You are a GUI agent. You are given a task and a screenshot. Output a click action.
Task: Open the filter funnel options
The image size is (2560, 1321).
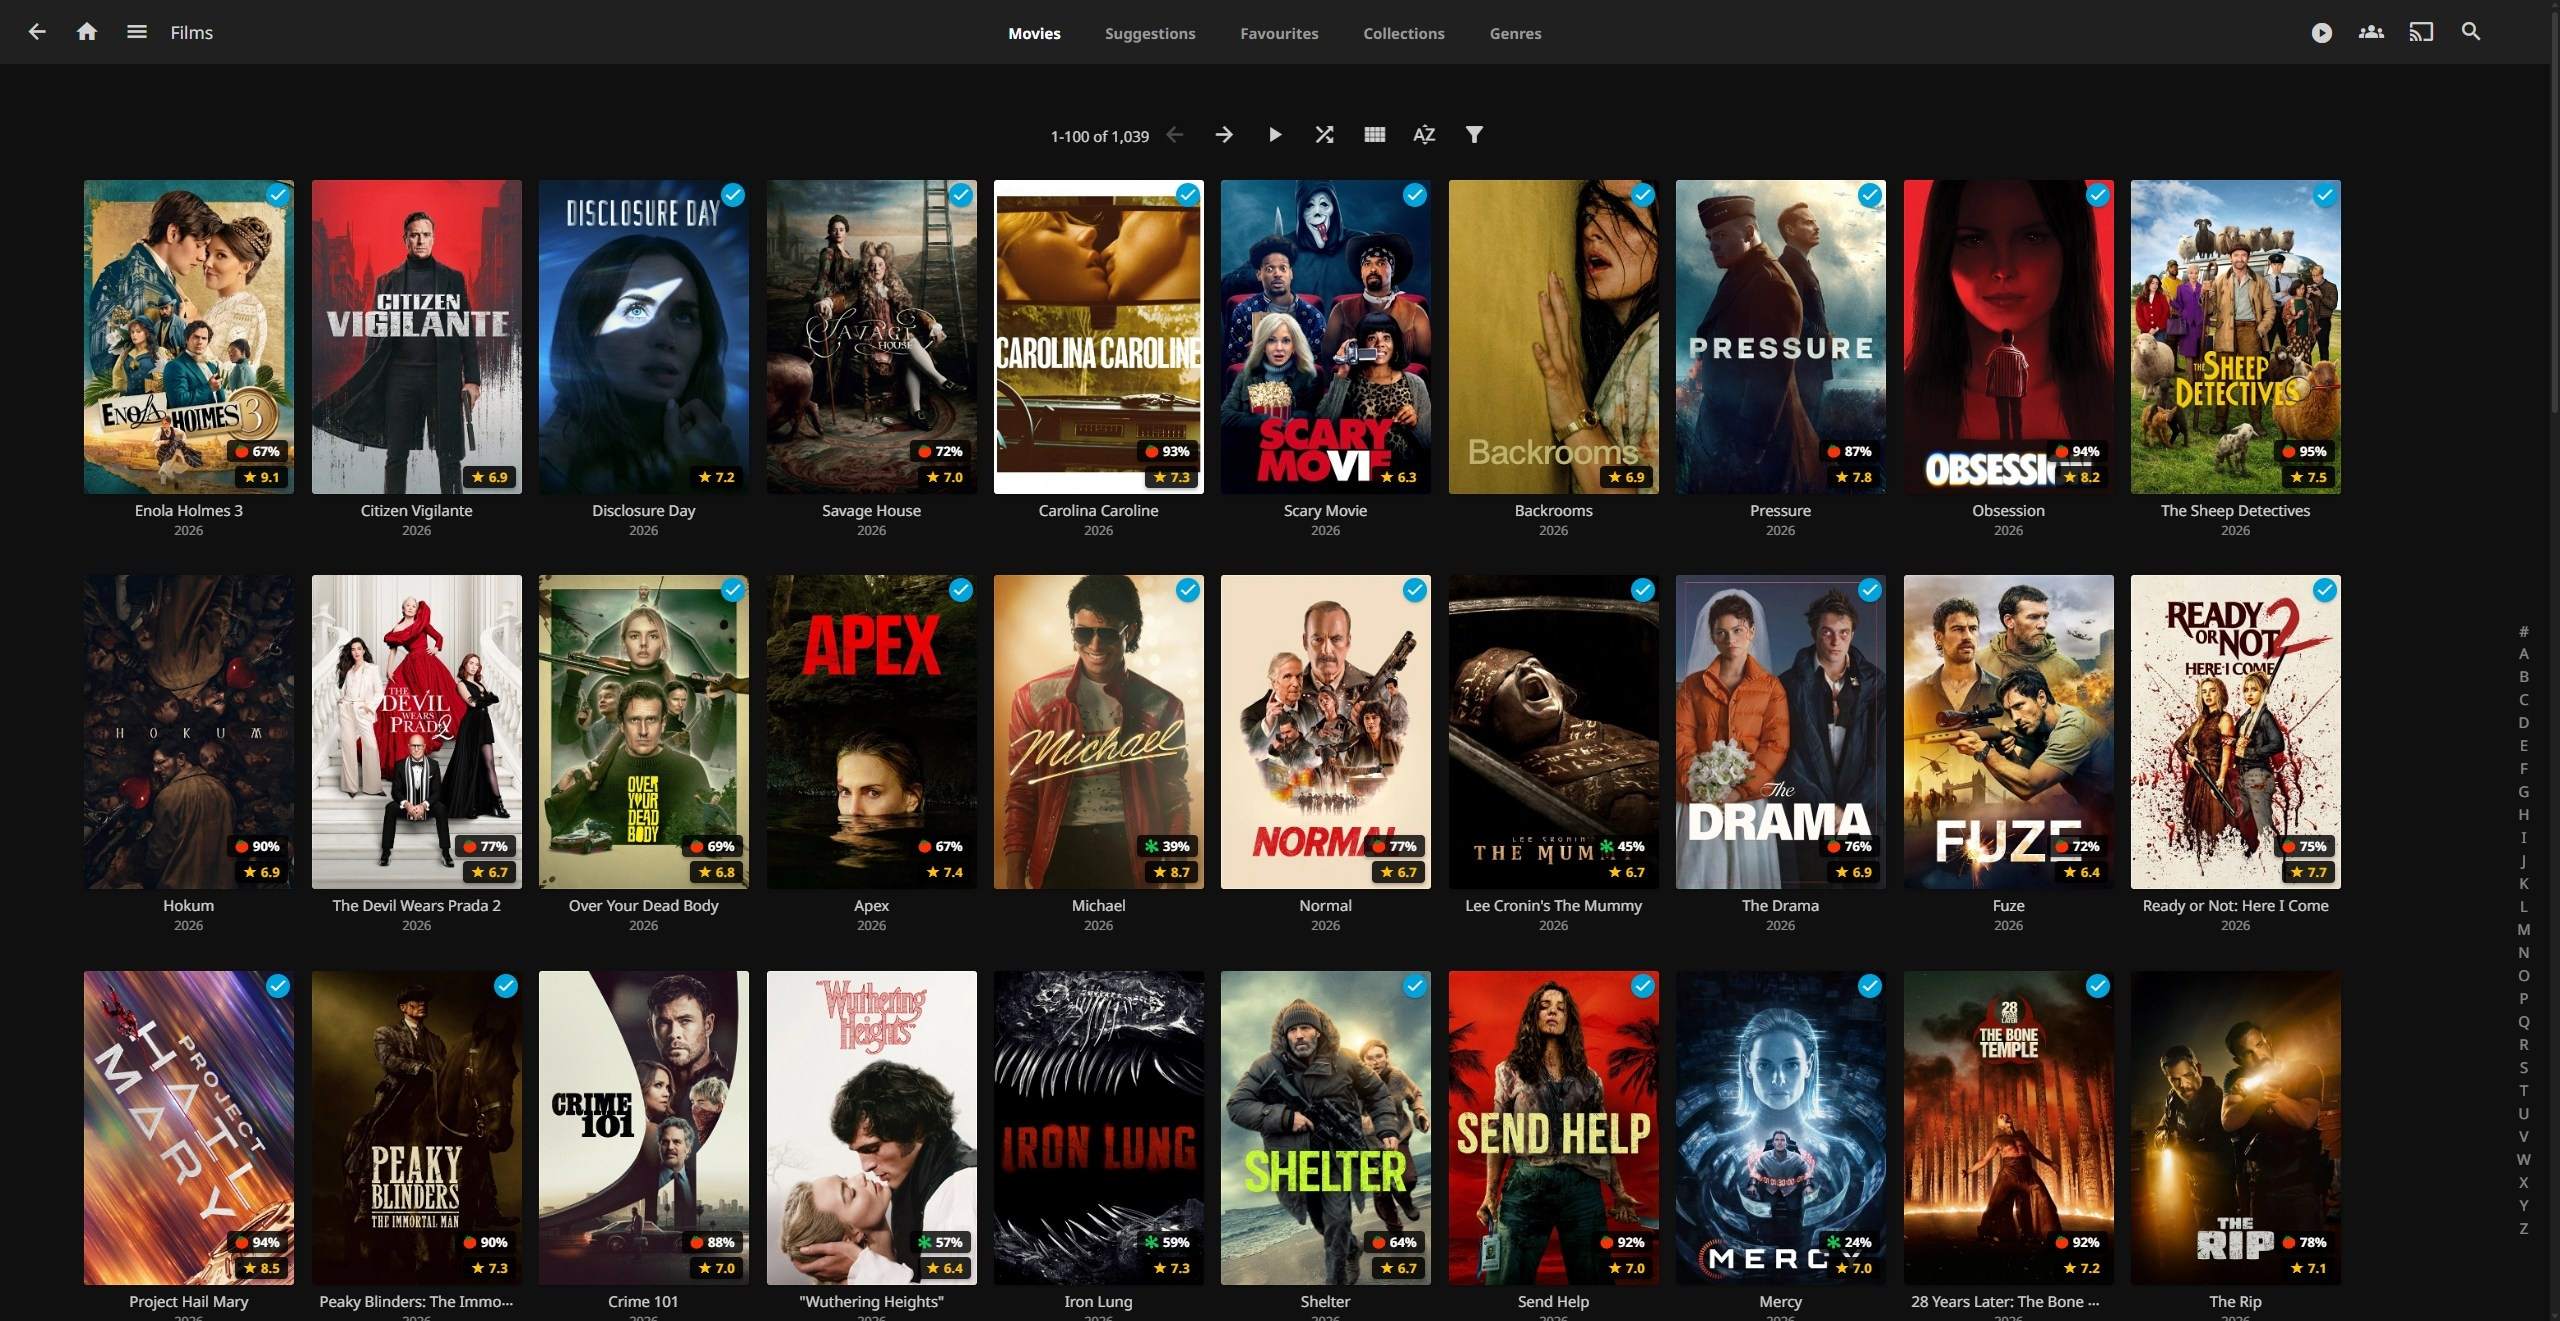(1474, 135)
